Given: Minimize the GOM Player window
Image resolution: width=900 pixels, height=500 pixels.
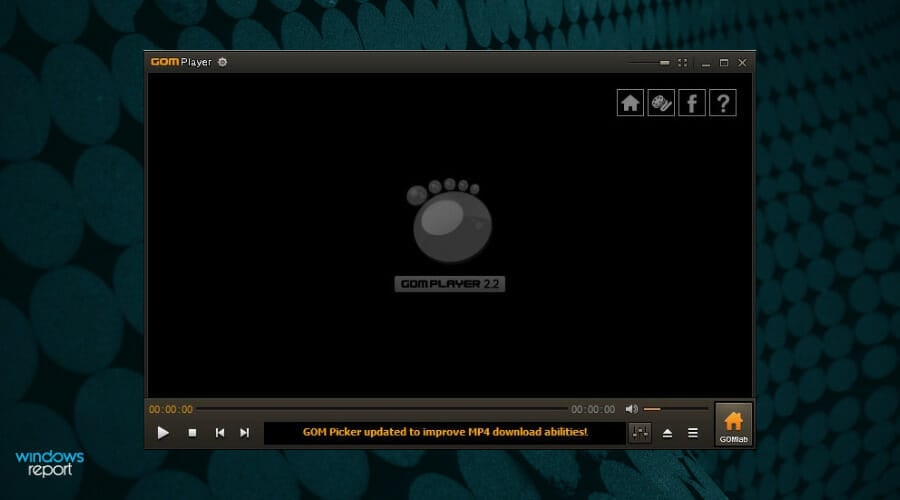Looking at the screenshot, I should [706, 63].
